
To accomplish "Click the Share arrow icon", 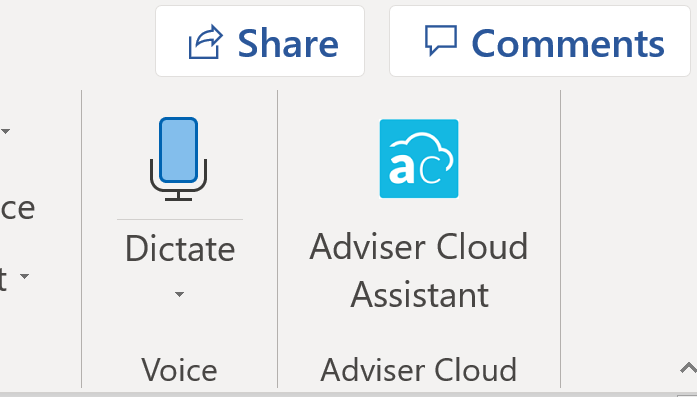I will point(205,42).
